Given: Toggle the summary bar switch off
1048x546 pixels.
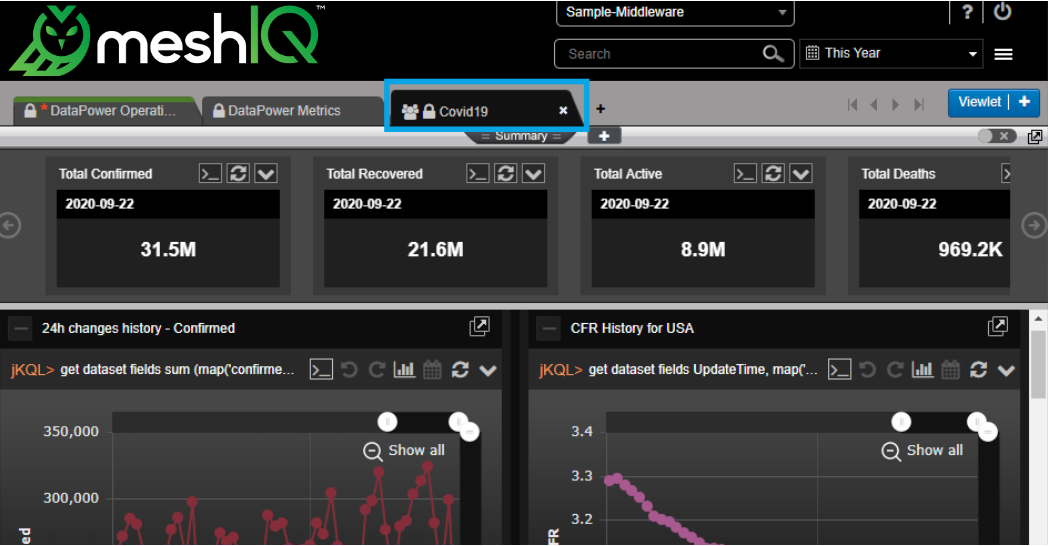Looking at the screenshot, I should pos(997,136).
